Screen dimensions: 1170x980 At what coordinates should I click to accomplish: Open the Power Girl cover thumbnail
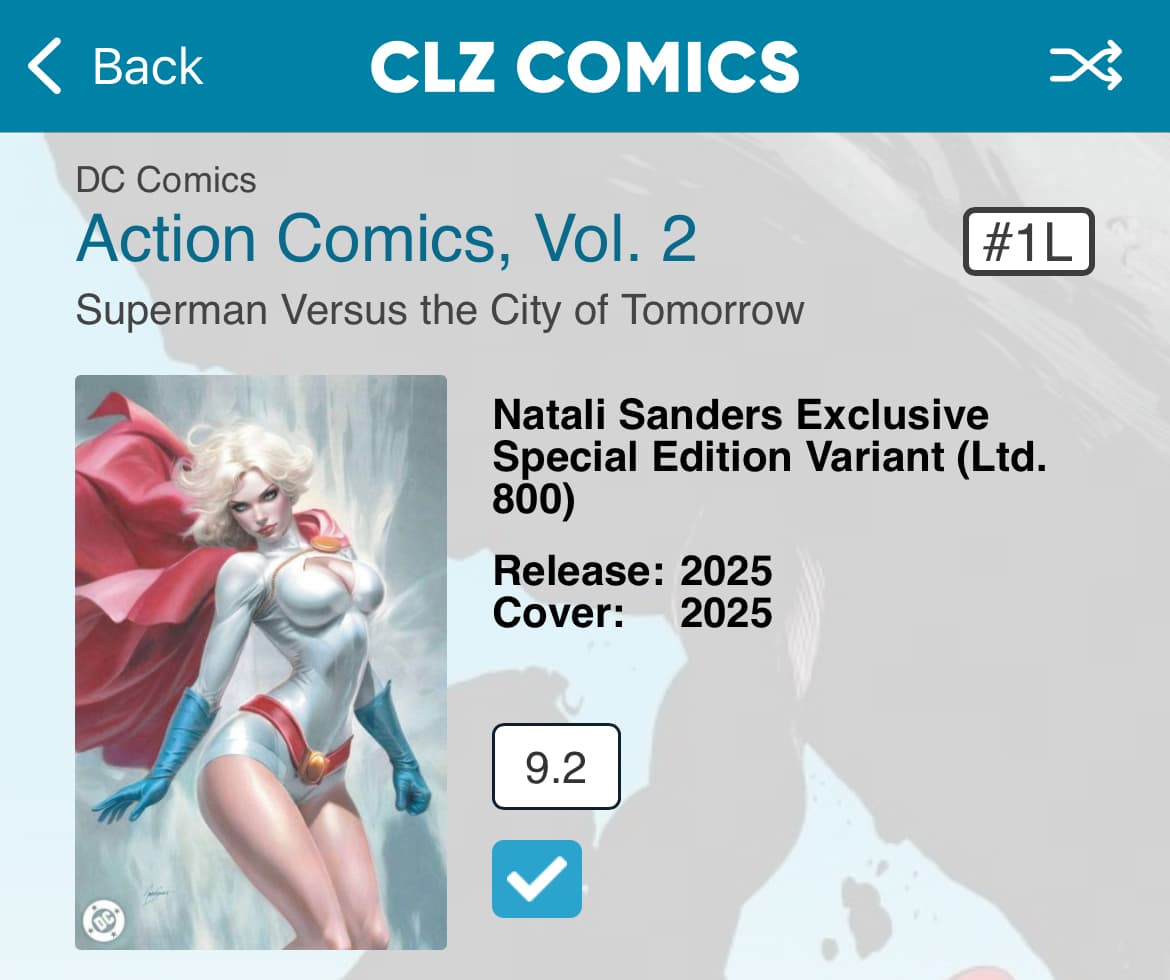[x=260, y=662]
